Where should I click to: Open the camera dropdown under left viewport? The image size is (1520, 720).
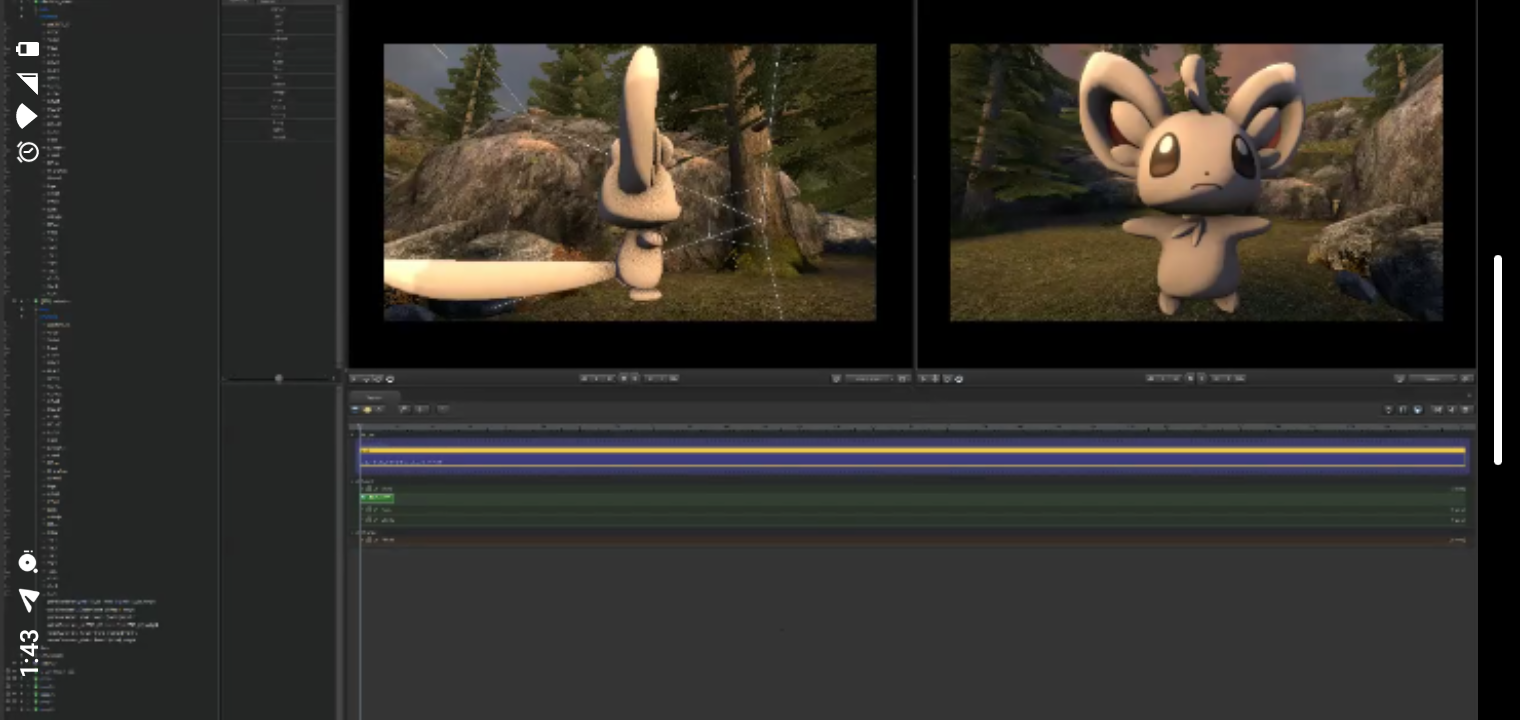pos(869,378)
